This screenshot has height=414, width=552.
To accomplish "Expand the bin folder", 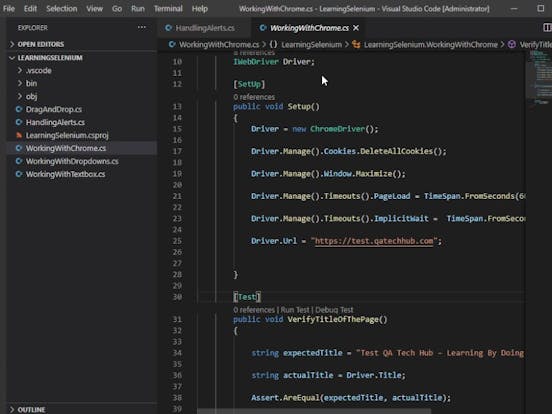I will click(x=31, y=83).
